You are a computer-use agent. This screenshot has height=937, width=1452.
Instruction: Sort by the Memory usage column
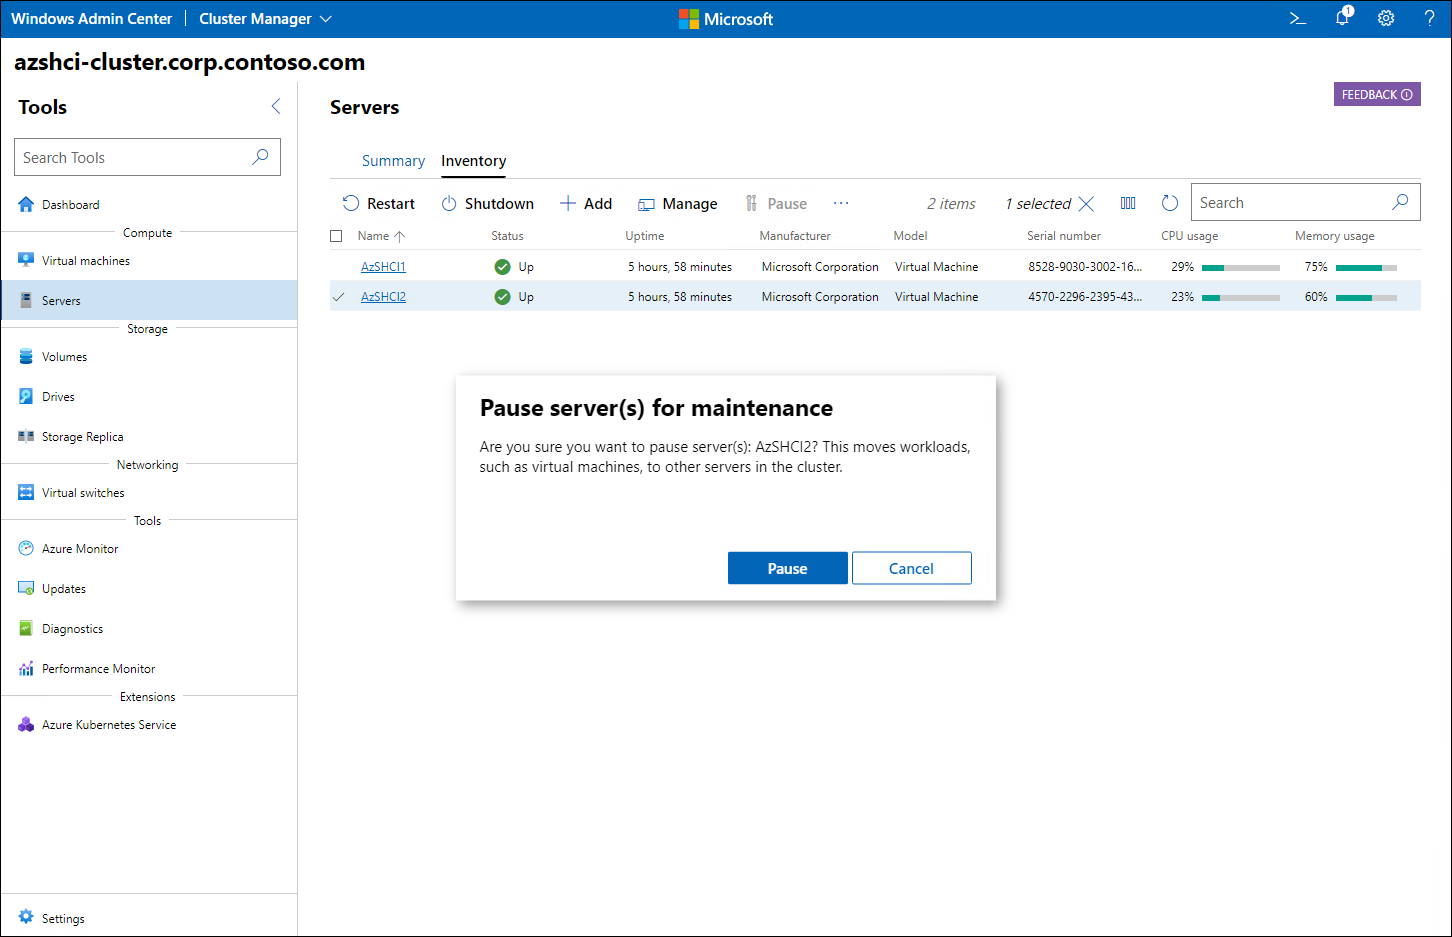1334,236
